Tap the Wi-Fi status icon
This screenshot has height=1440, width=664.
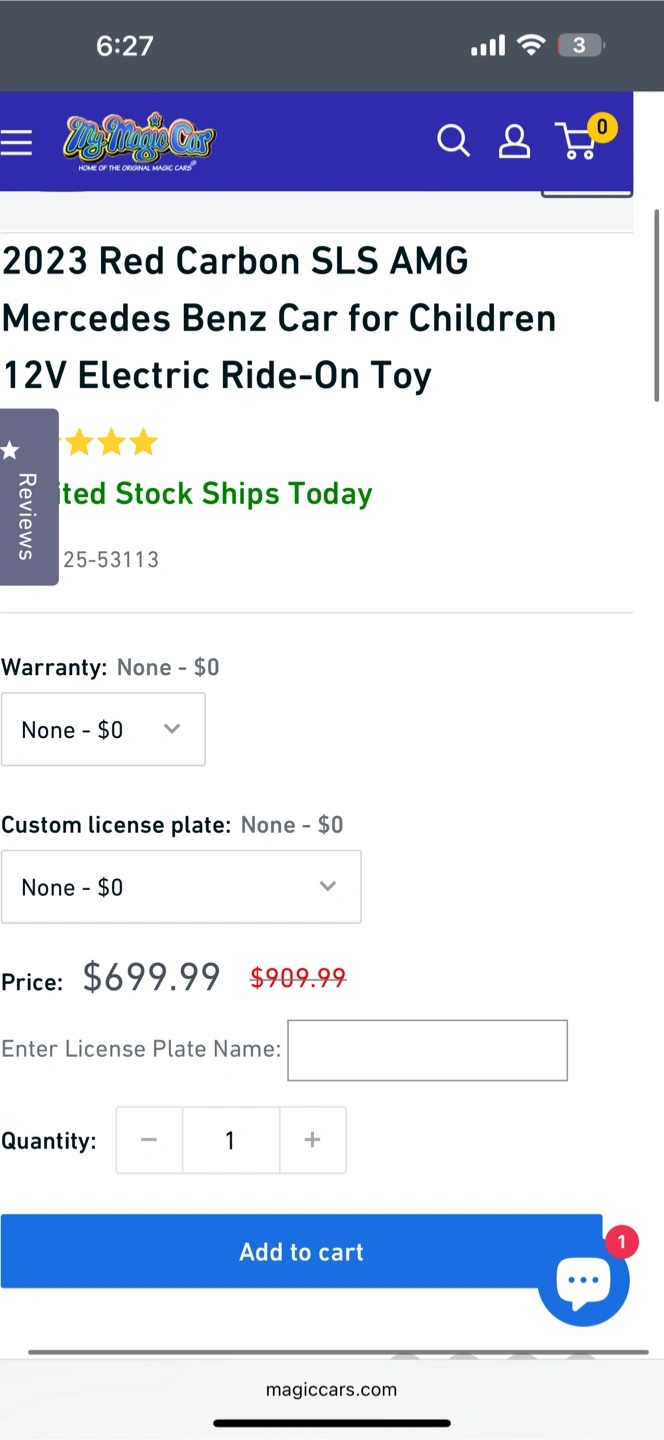pyautogui.click(x=531, y=45)
